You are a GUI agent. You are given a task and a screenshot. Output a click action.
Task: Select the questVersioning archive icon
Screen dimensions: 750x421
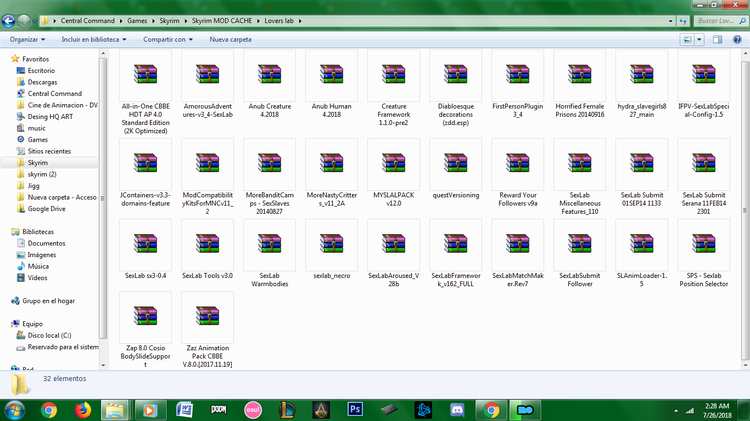pos(455,164)
